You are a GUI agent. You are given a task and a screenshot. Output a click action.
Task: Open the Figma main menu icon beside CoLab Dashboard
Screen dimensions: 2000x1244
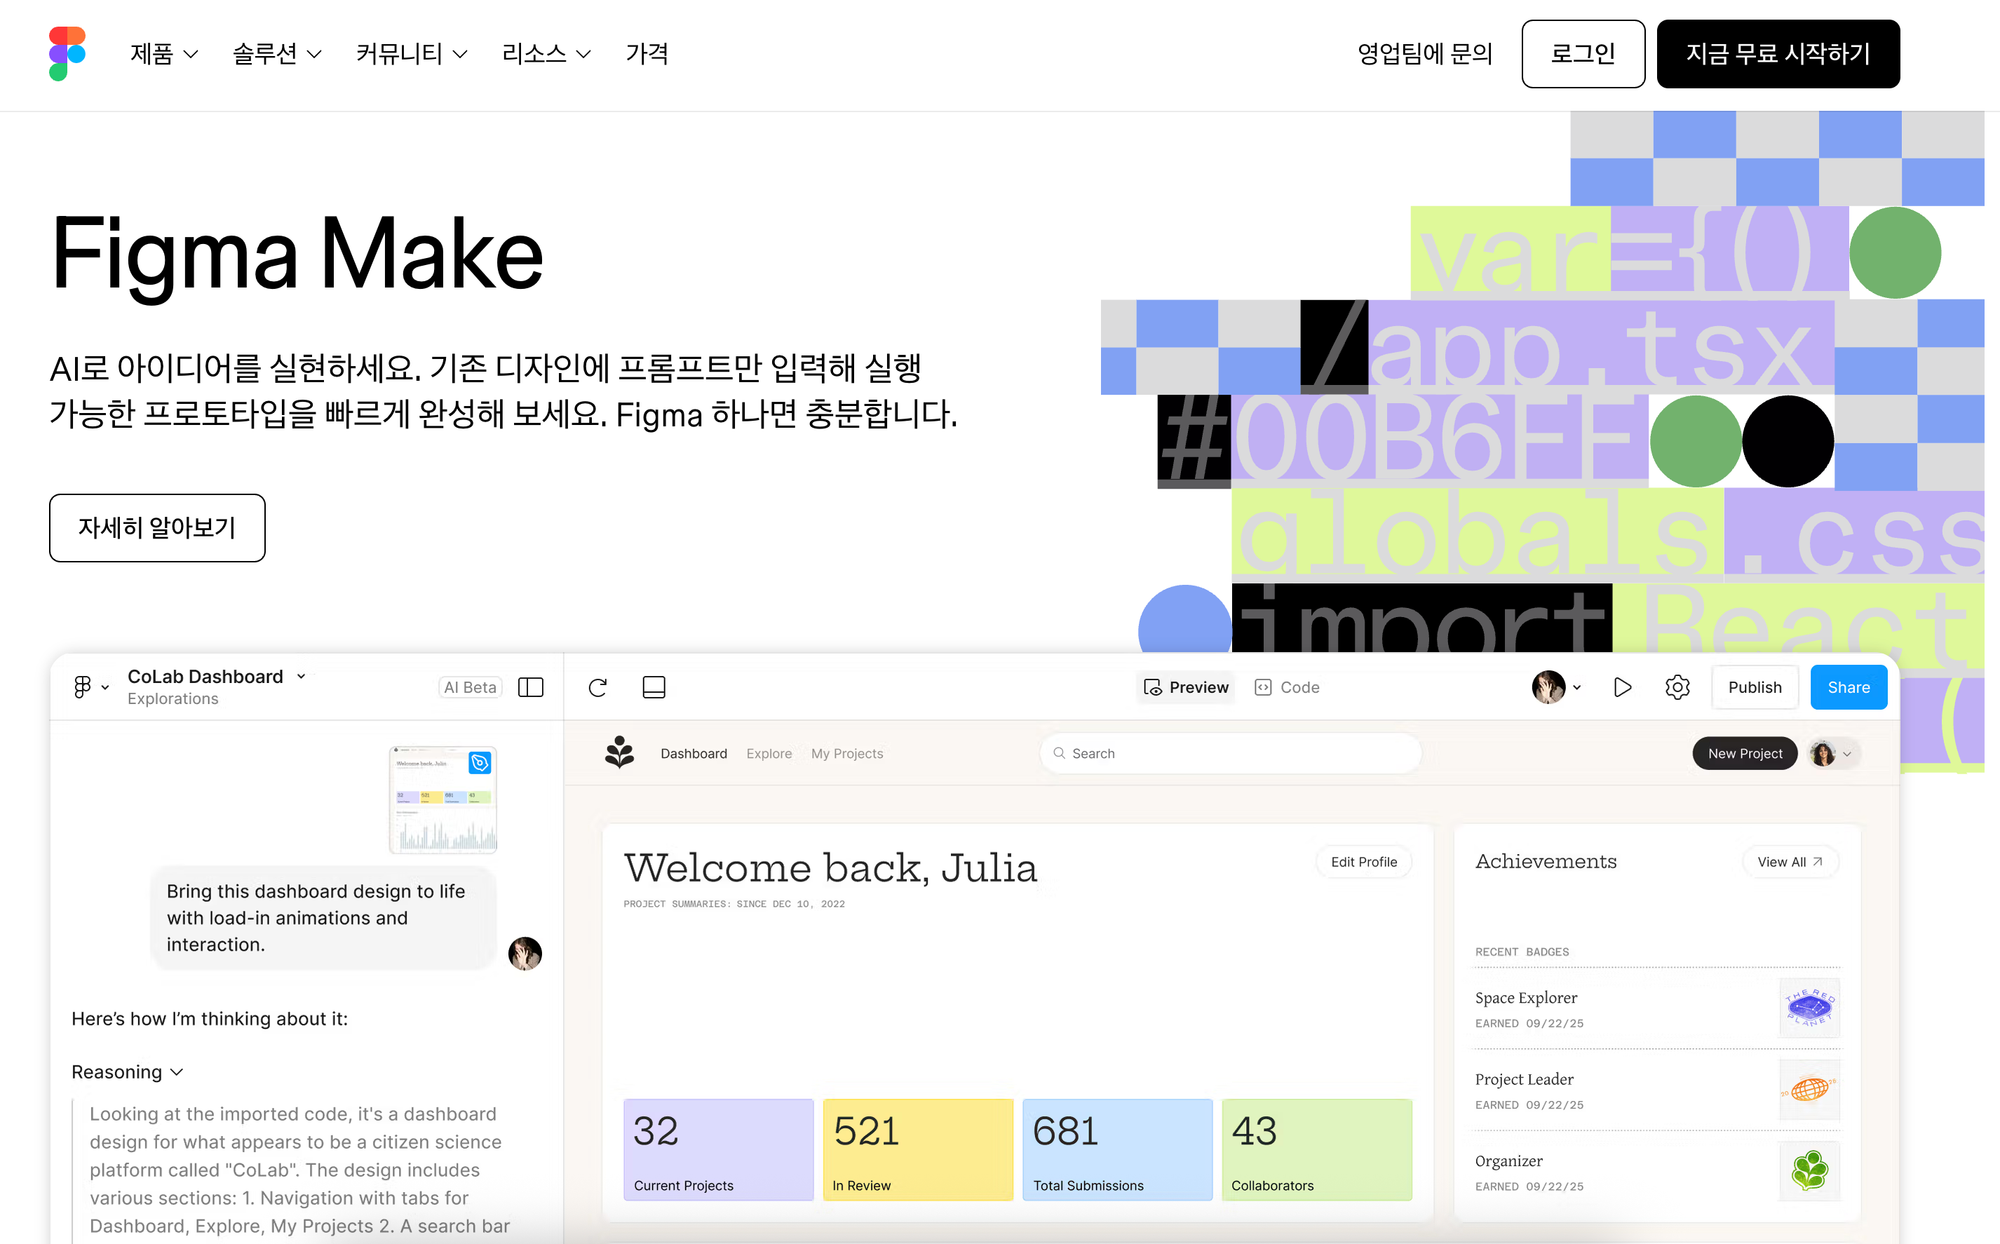pos(83,687)
